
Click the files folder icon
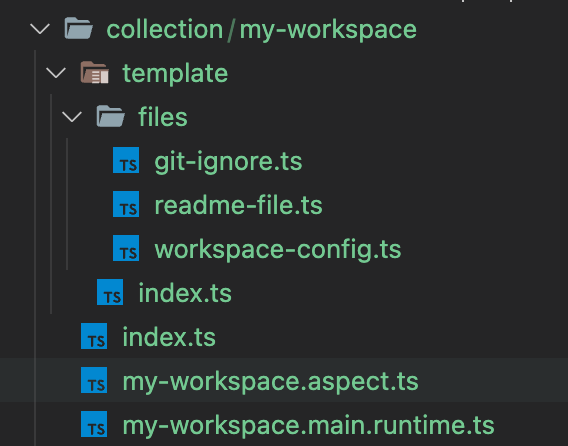click(x=110, y=116)
